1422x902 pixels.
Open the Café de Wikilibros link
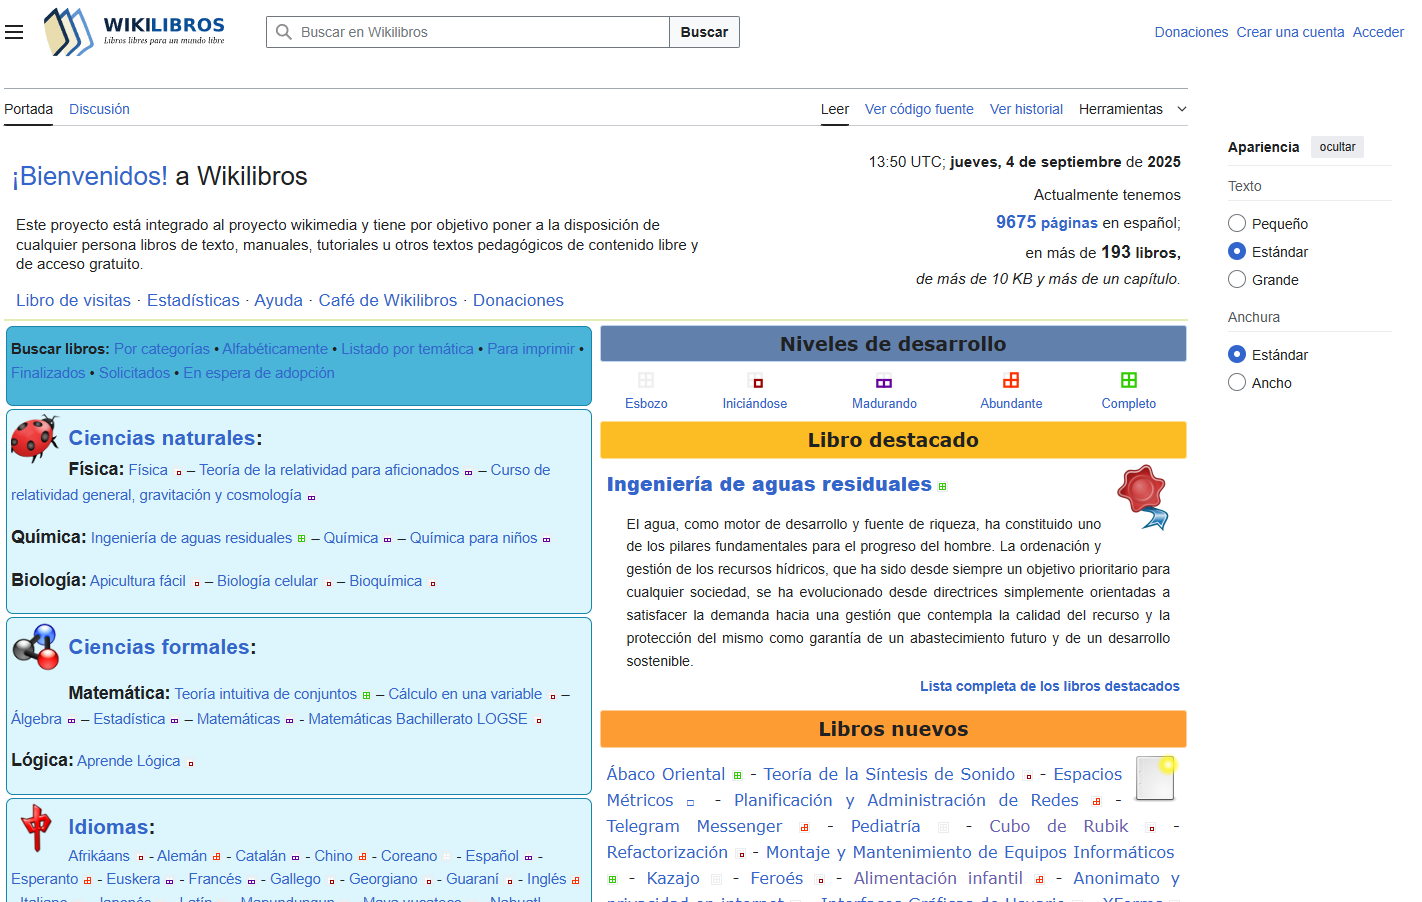pyautogui.click(x=388, y=300)
